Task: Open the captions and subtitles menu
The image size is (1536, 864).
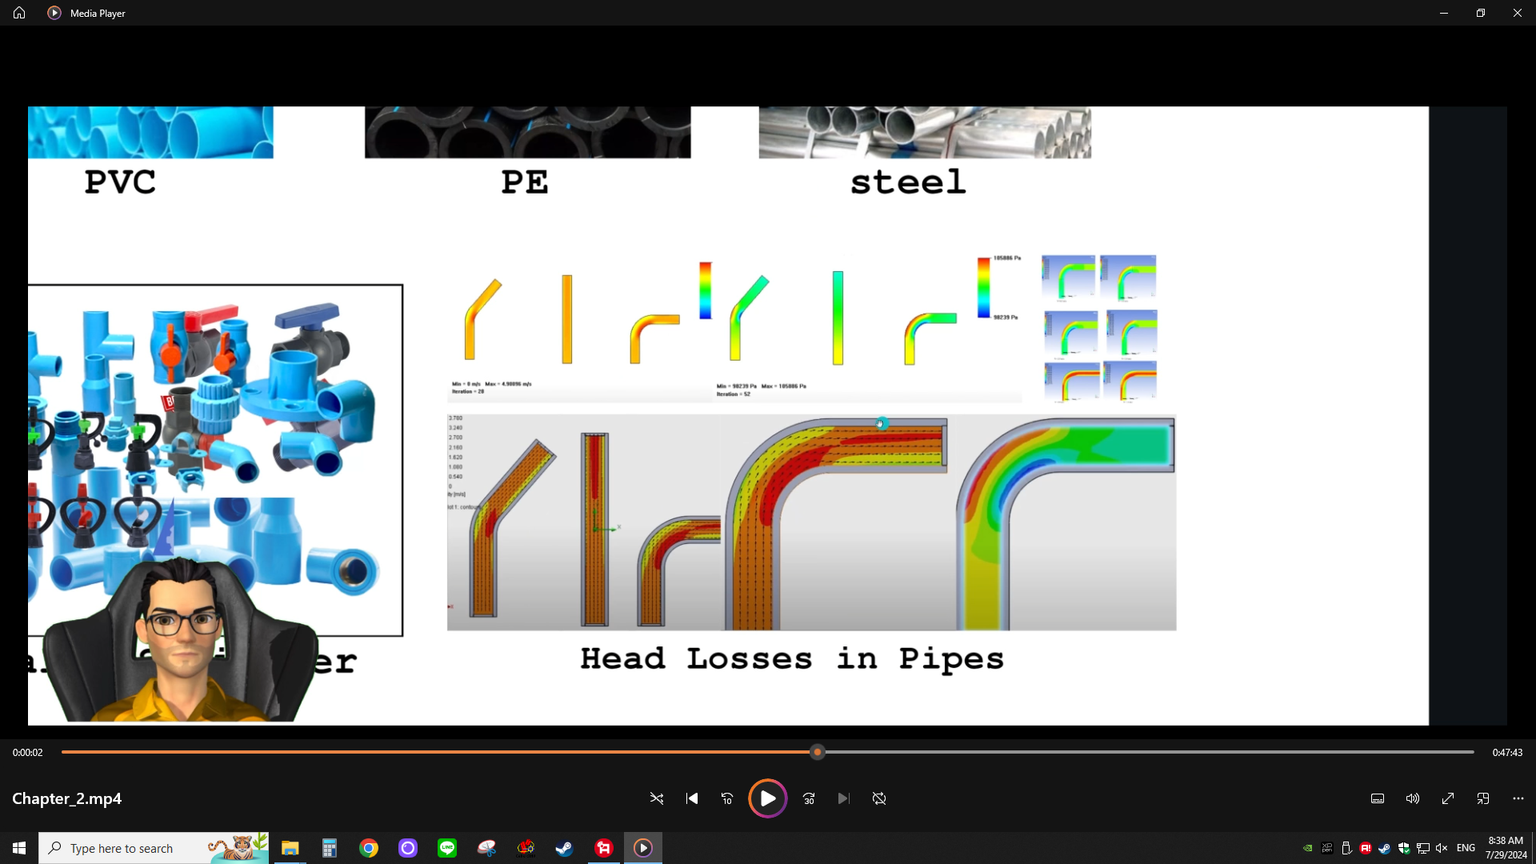Action: [x=1377, y=798]
